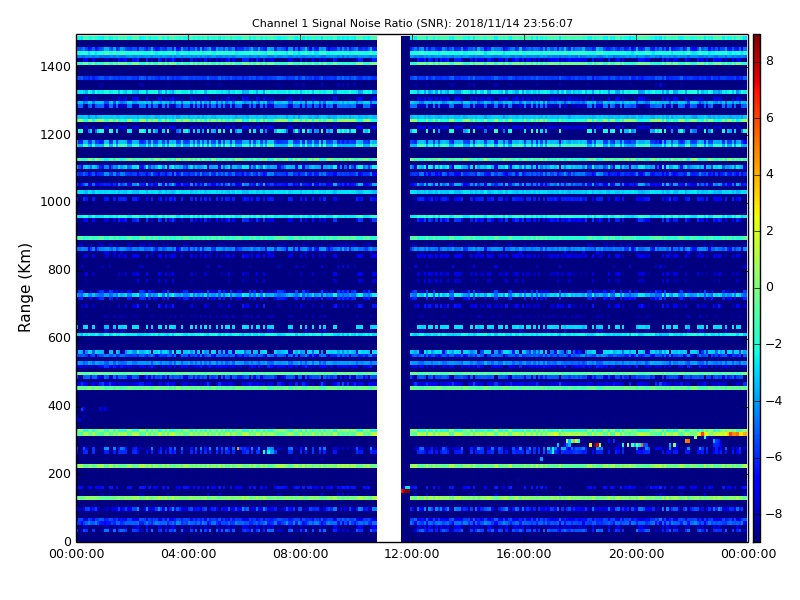Click the colorbar label 4
Image resolution: width=800 pixels, height=600 pixels.
click(770, 174)
